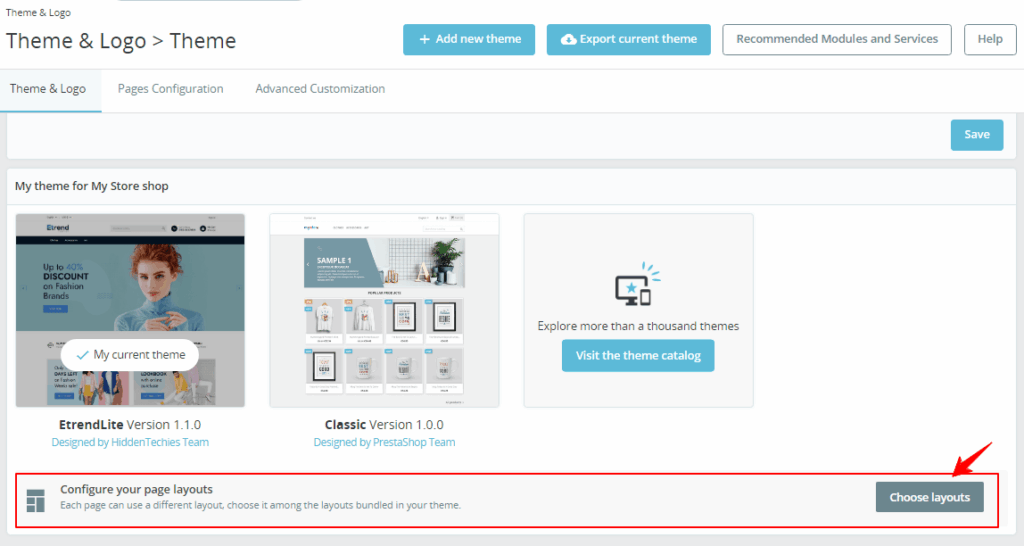Click the plus icon on Add new theme
The image size is (1024, 546).
click(424, 40)
